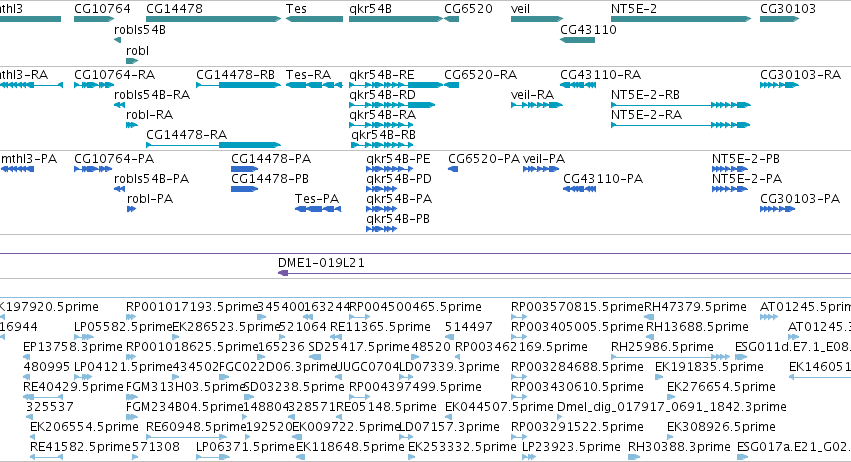Click the EK206554.5prime EST label

coord(84,427)
